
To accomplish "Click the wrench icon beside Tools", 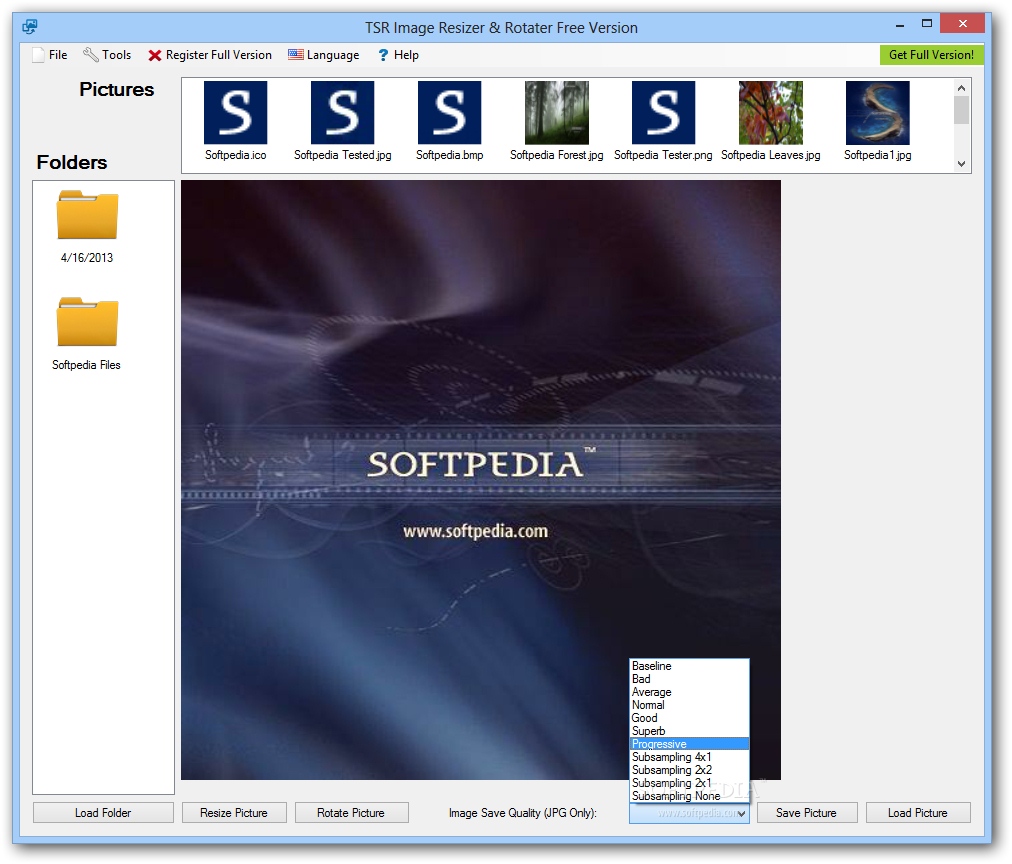I will 90,55.
